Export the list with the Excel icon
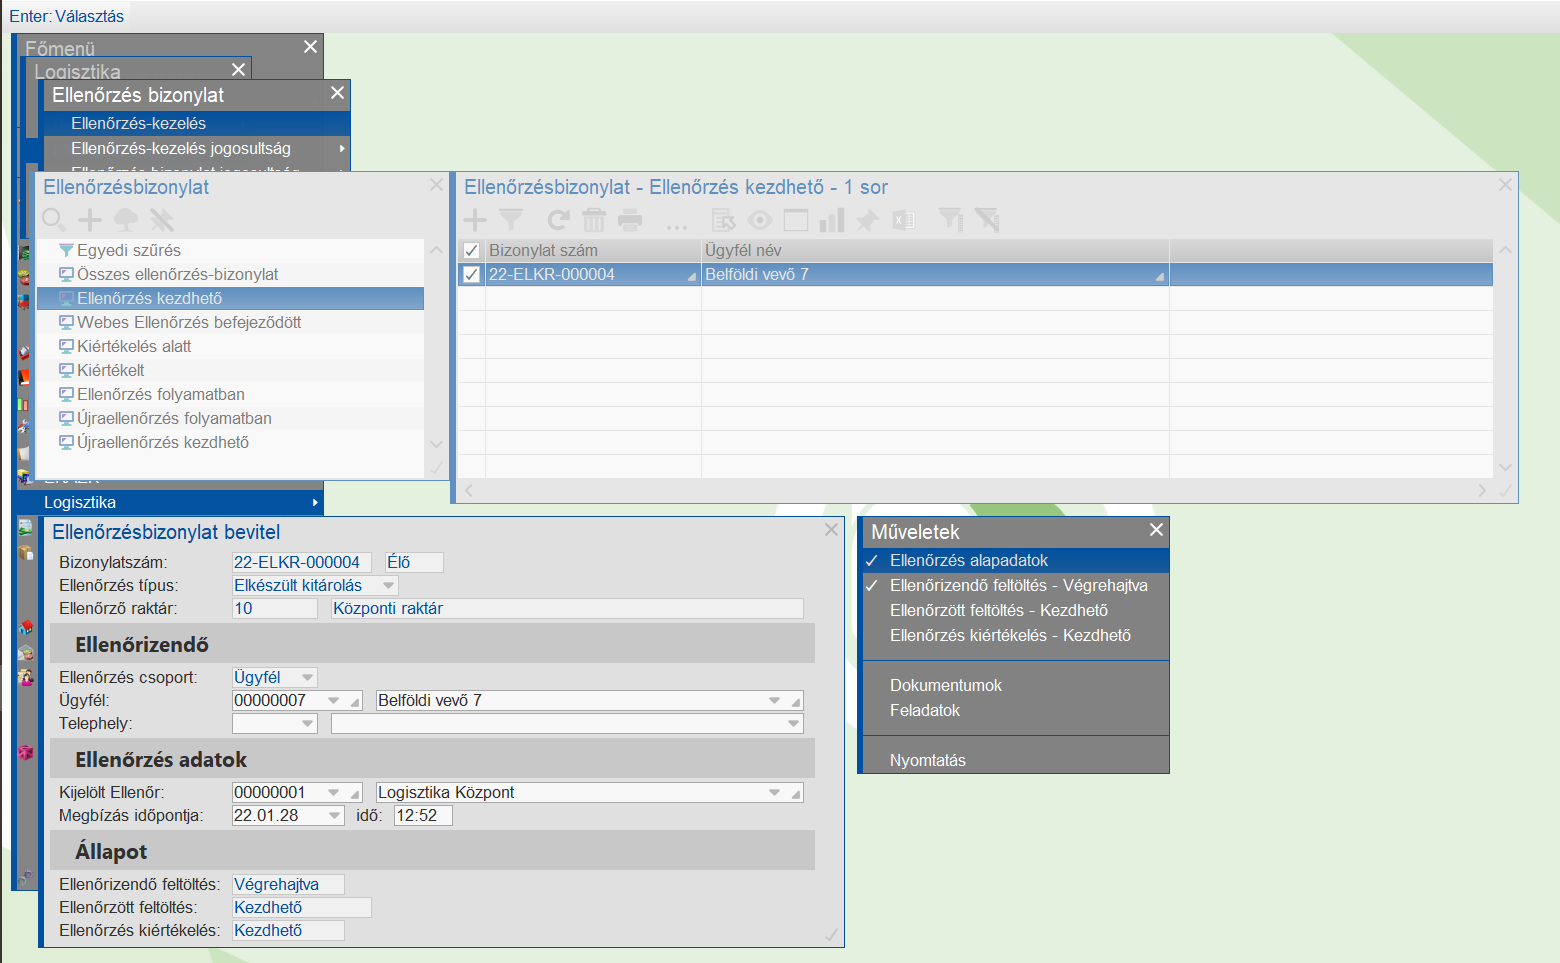Viewport: 1560px width, 963px height. pos(903,220)
